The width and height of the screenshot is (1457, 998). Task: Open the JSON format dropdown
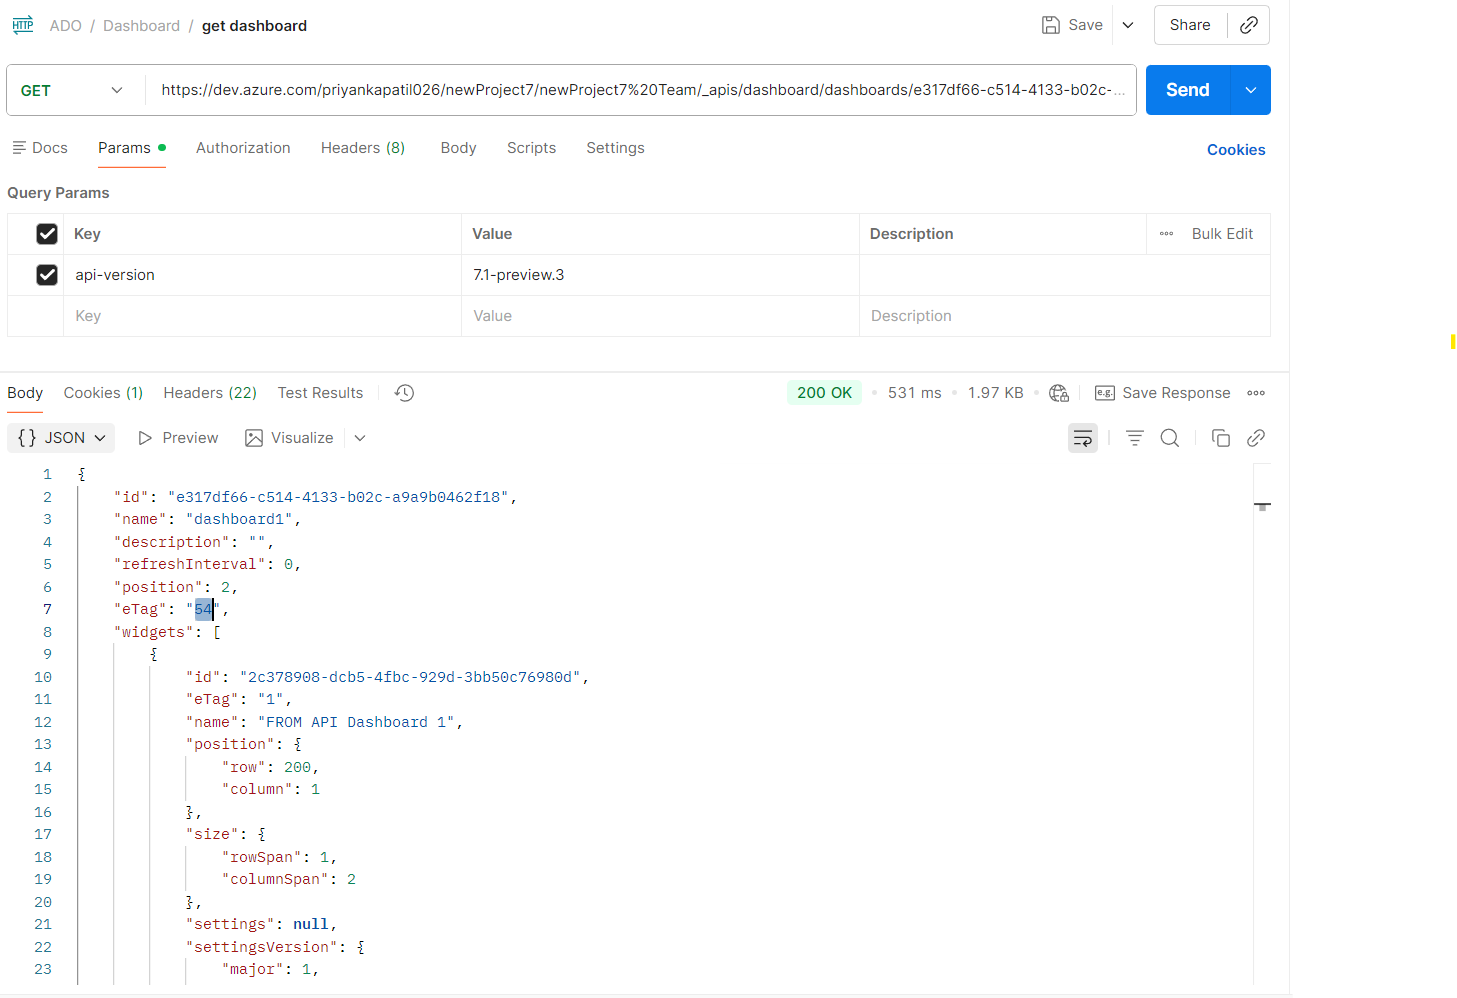click(x=61, y=438)
